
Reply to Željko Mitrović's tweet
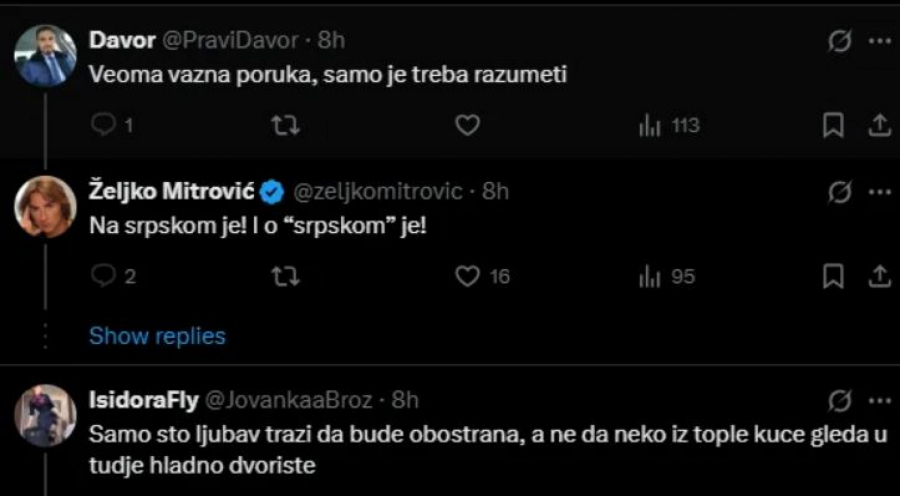pos(105,277)
